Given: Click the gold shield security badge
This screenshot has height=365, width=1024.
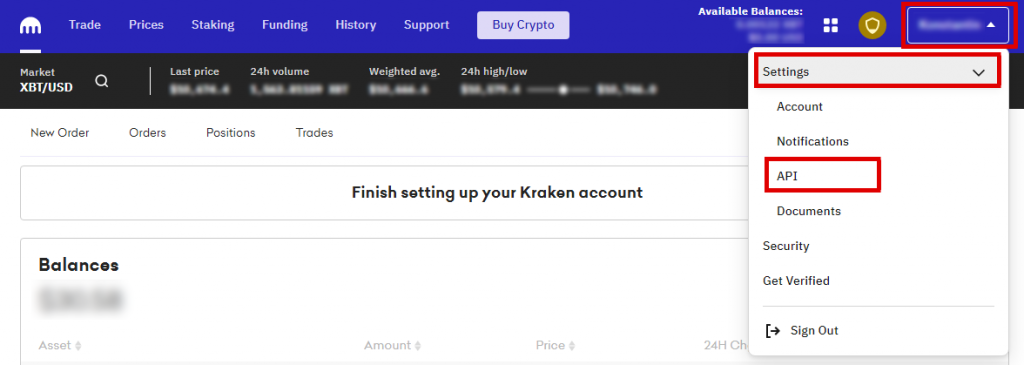Looking at the screenshot, I should (x=872, y=25).
